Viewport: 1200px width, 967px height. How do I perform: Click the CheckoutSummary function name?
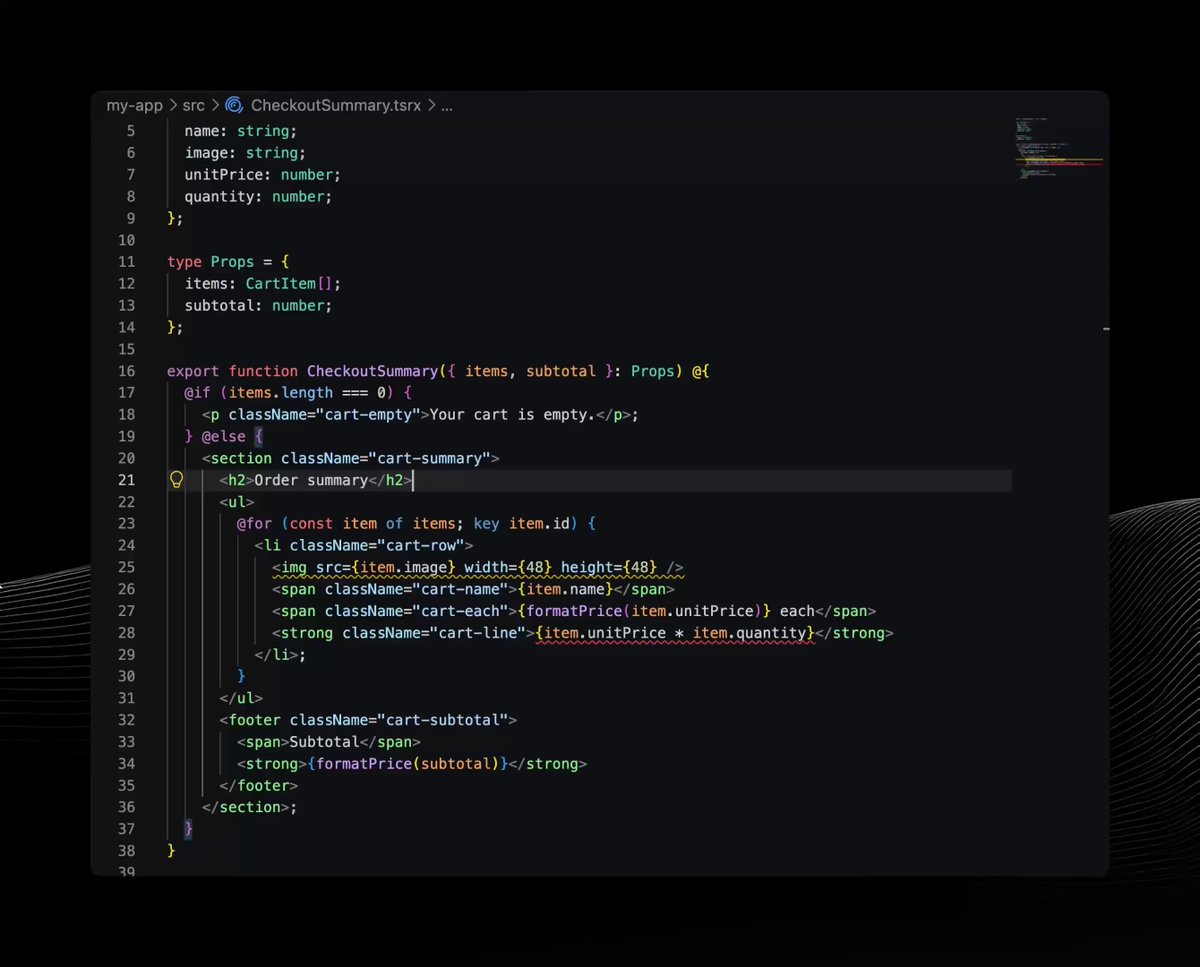click(x=372, y=371)
